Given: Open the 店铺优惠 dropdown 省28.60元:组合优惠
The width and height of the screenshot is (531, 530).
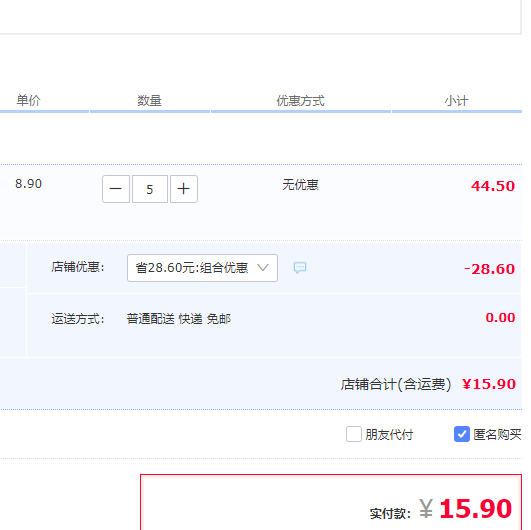Looking at the screenshot, I should click(x=202, y=268).
